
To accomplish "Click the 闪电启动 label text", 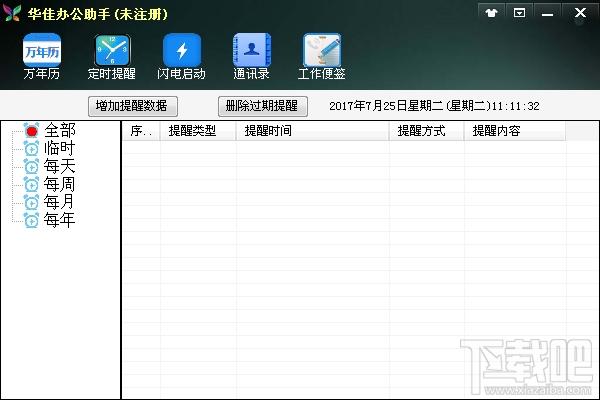I will click(181, 74).
